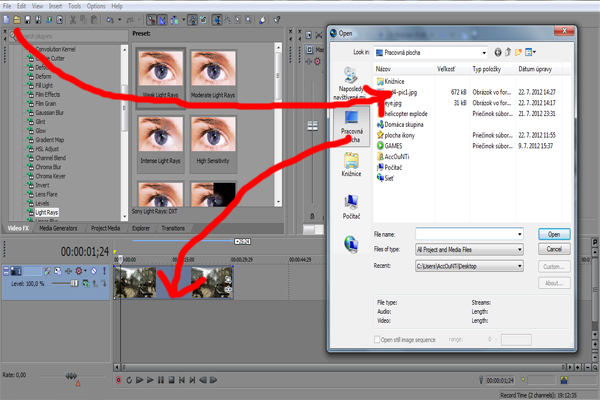
Task: Click the File name input field
Action: [466, 234]
